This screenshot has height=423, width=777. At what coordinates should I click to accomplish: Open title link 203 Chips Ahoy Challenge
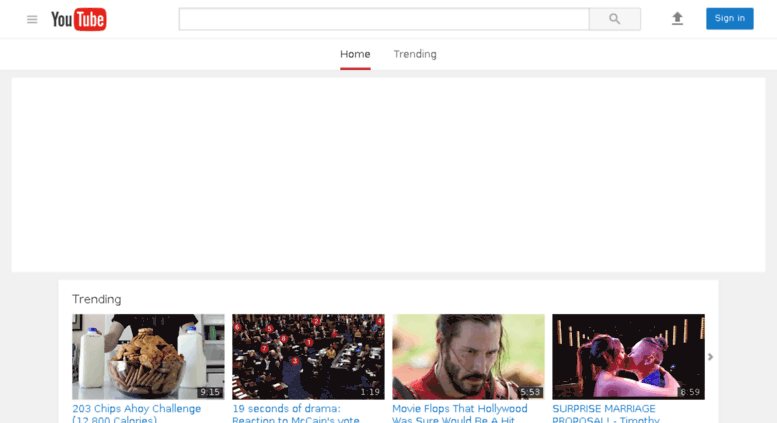coord(137,413)
